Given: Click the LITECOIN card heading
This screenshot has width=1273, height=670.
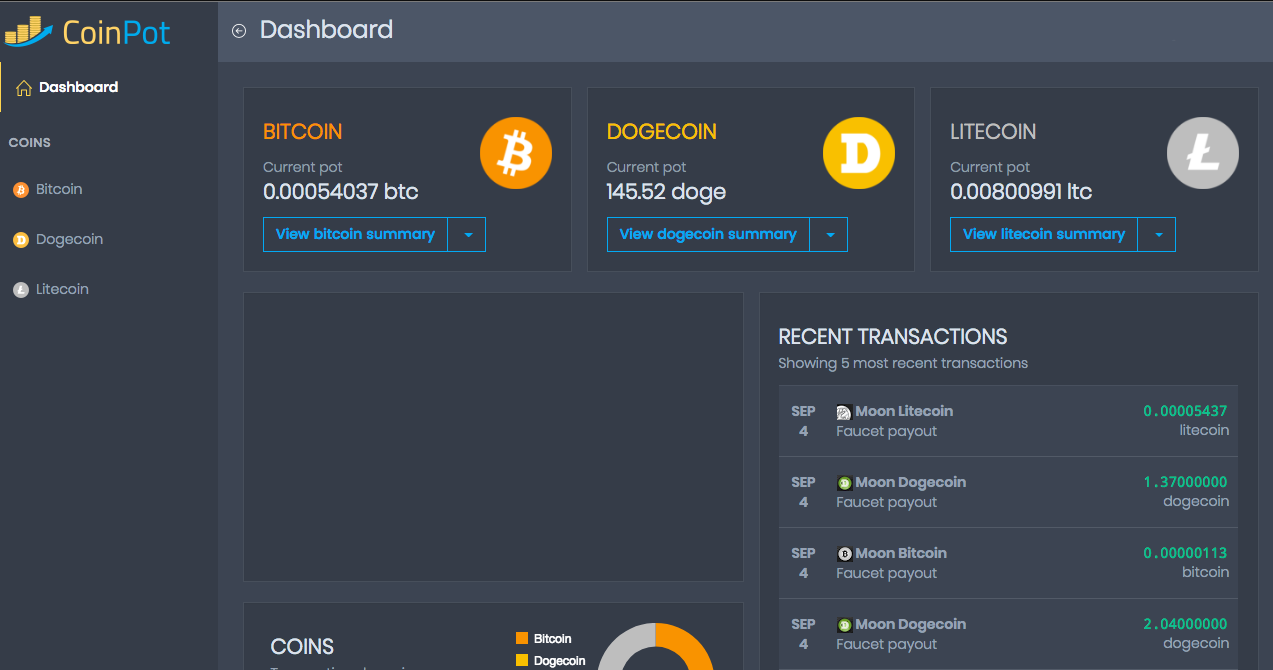Looking at the screenshot, I should (993, 132).
